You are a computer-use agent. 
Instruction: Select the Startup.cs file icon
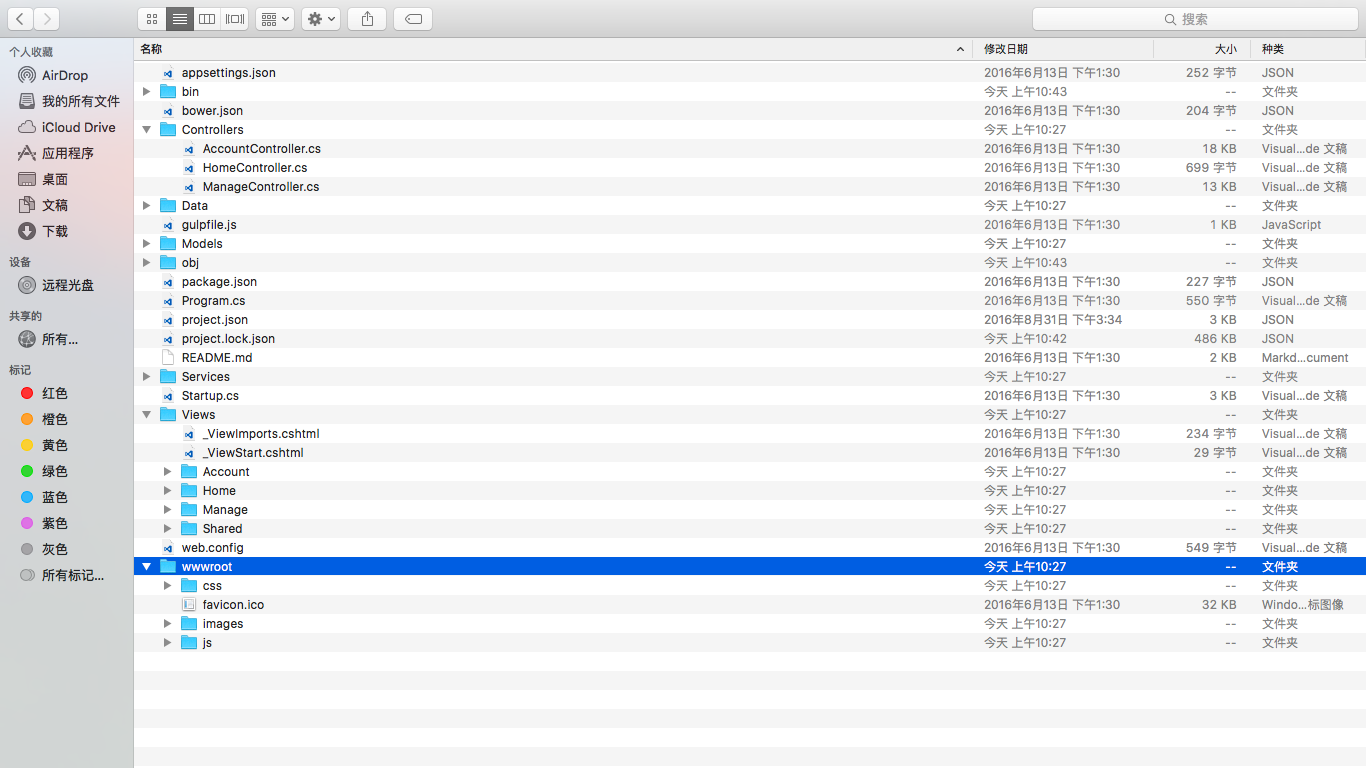pos(168,395)
